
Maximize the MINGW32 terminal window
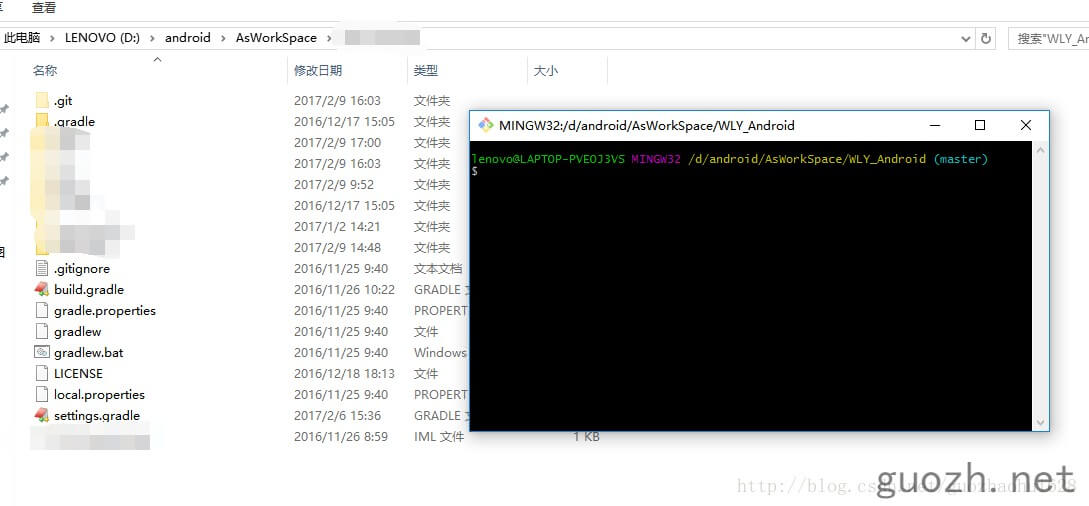click(980, 126)
